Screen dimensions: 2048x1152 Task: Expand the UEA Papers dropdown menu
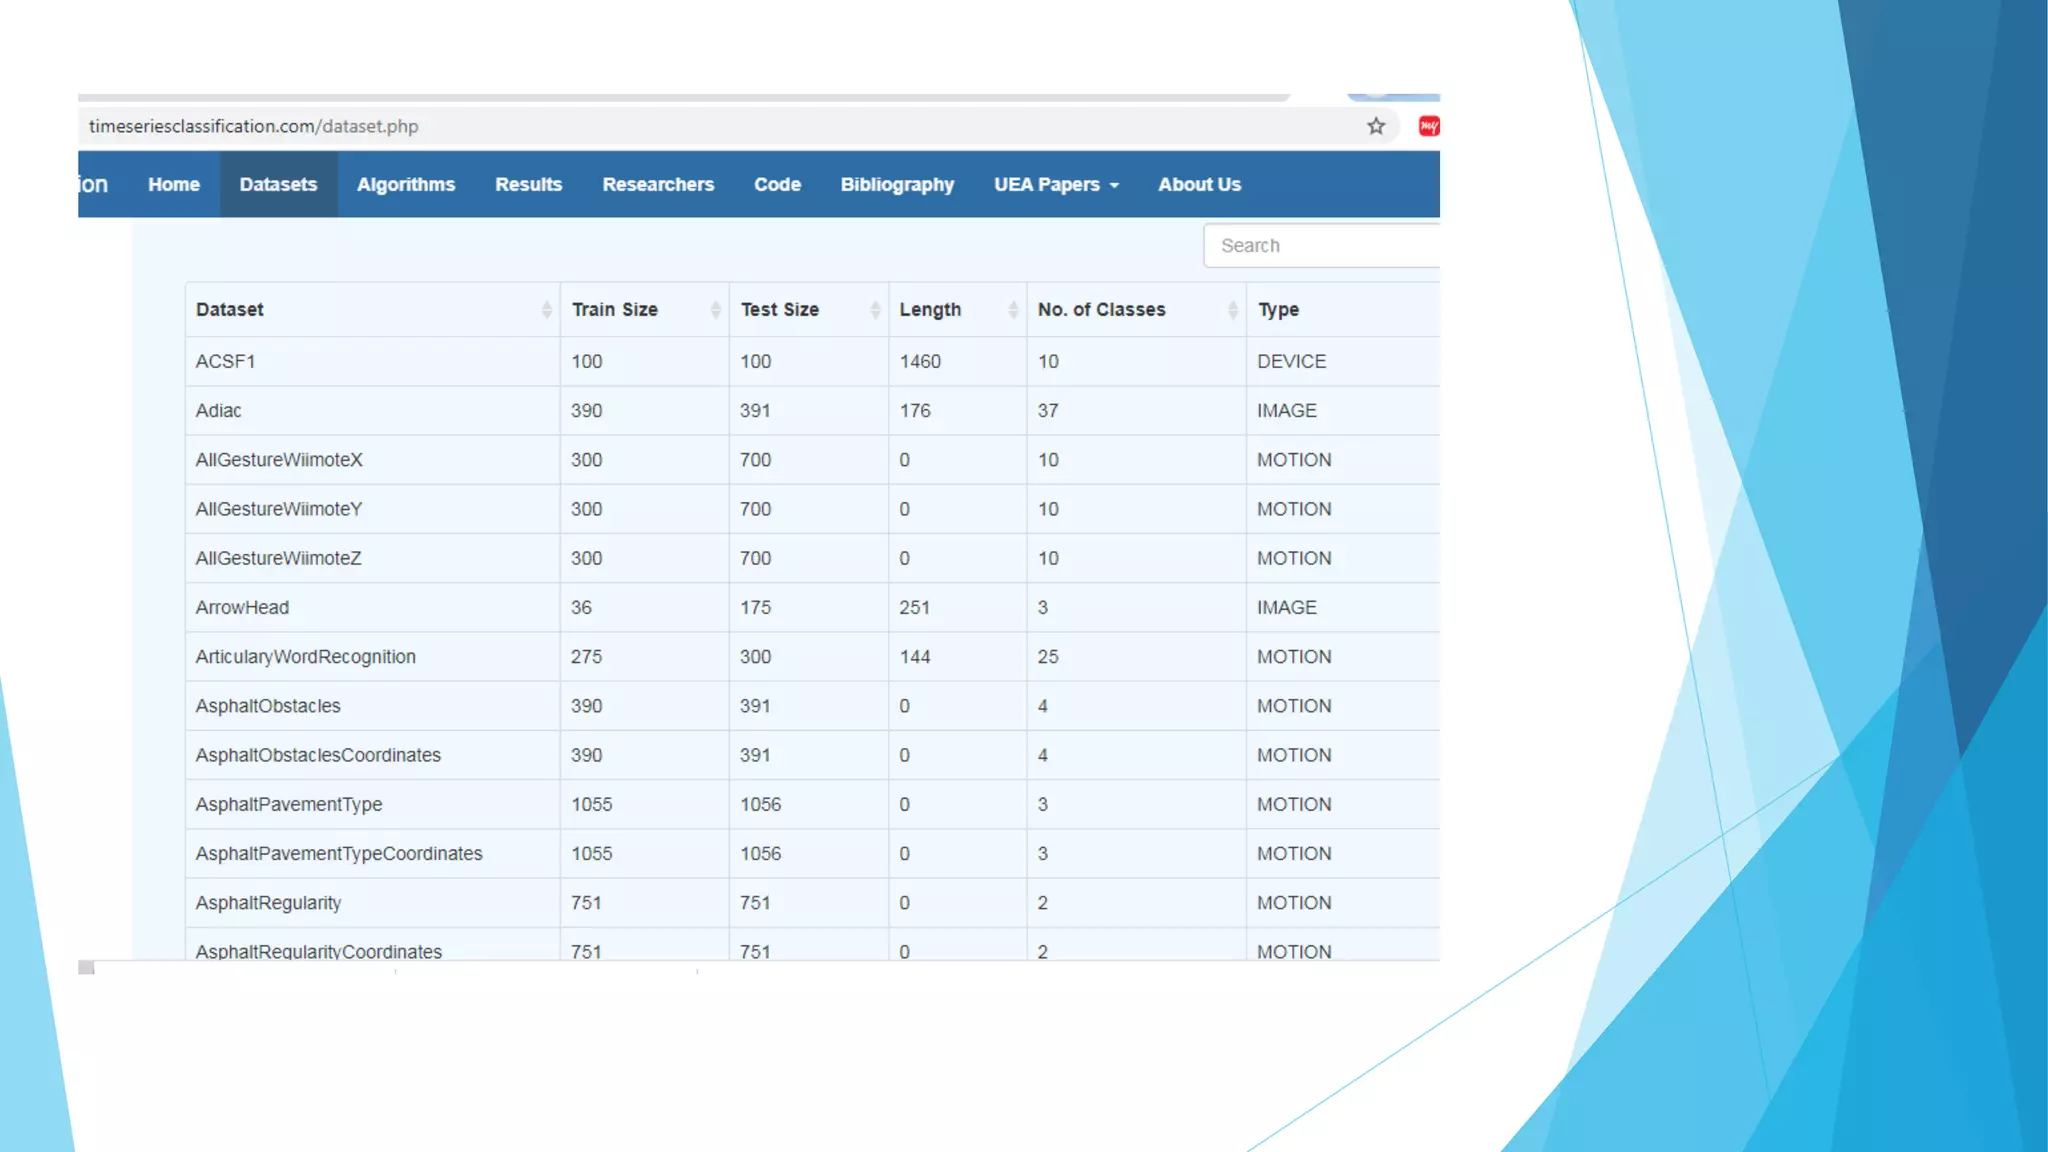(1056, 185)
